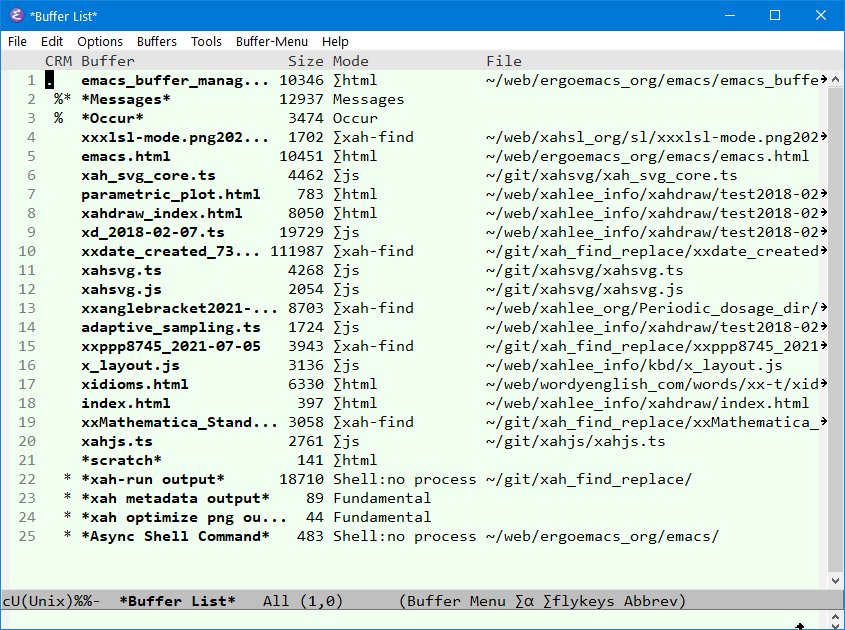Select the *scratch* buffer entry
The image size is (845, 630).
(122, 460)
